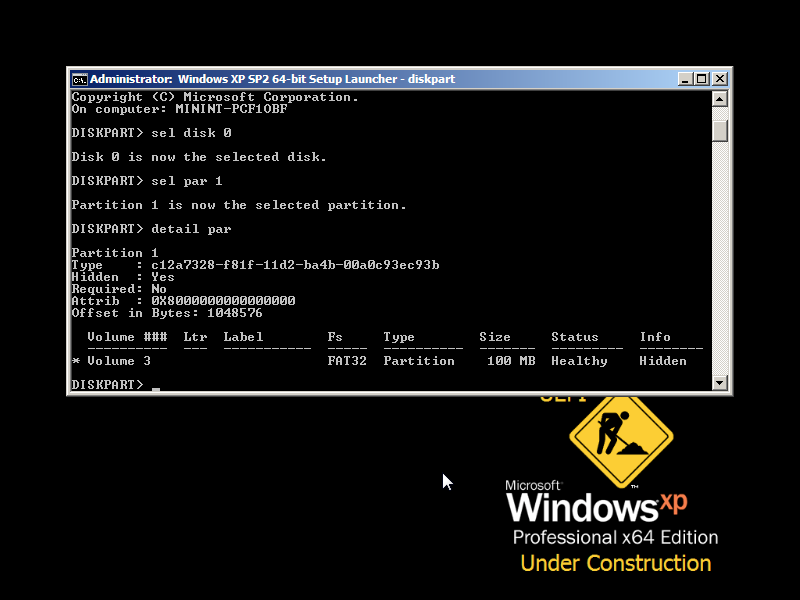The height and width of the screenshot is (600, 800).
Task: Click the offset value 1048576
Action: [x=235, y=313]
